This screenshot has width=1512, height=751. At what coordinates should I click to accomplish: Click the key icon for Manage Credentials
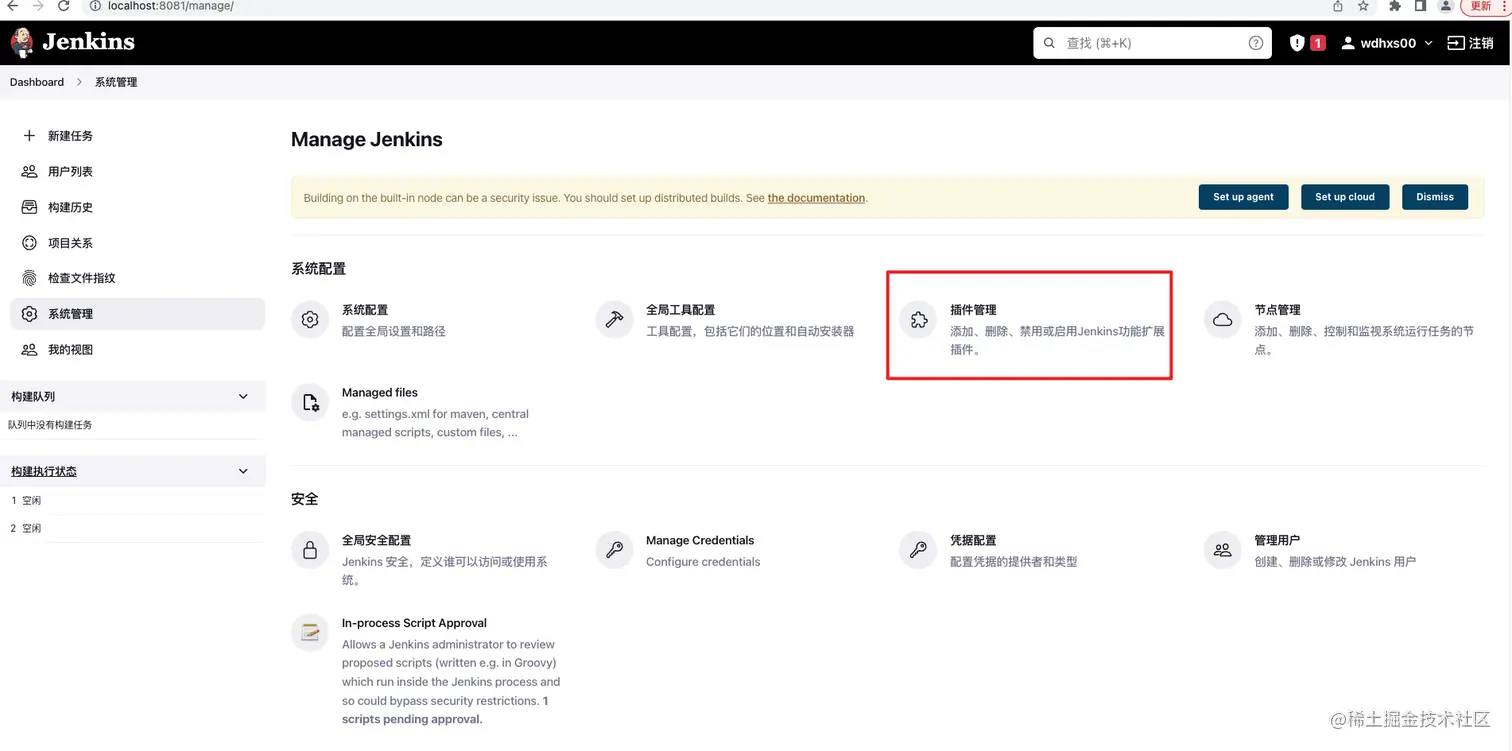click(x=614, y=550)
